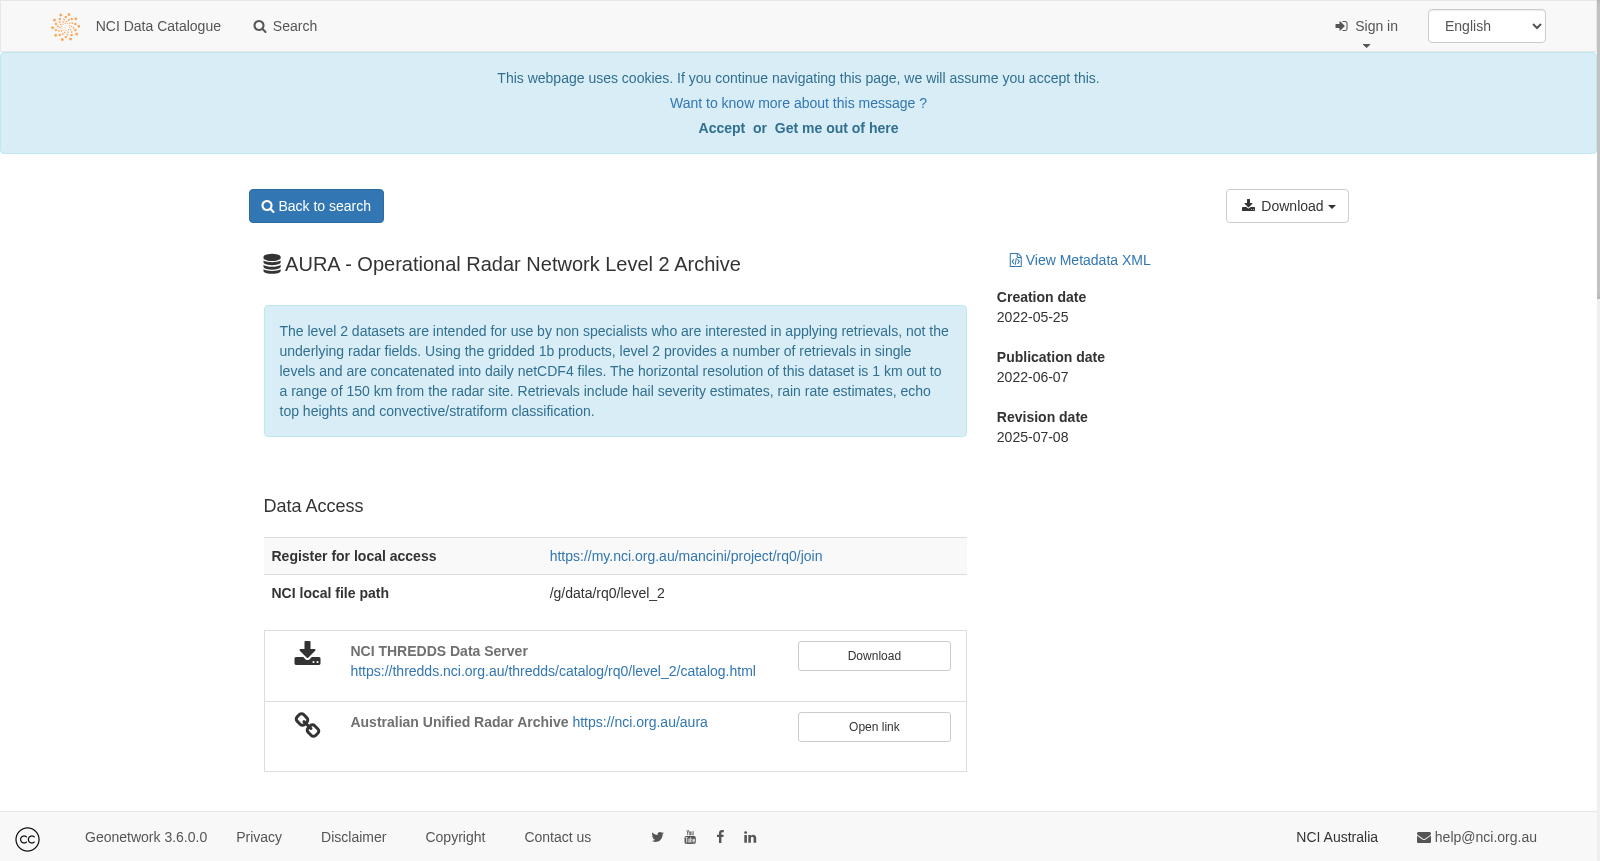Open the Privacy footer link
The height and width of the screenshot is (861, 1600).
pos(259,837)
